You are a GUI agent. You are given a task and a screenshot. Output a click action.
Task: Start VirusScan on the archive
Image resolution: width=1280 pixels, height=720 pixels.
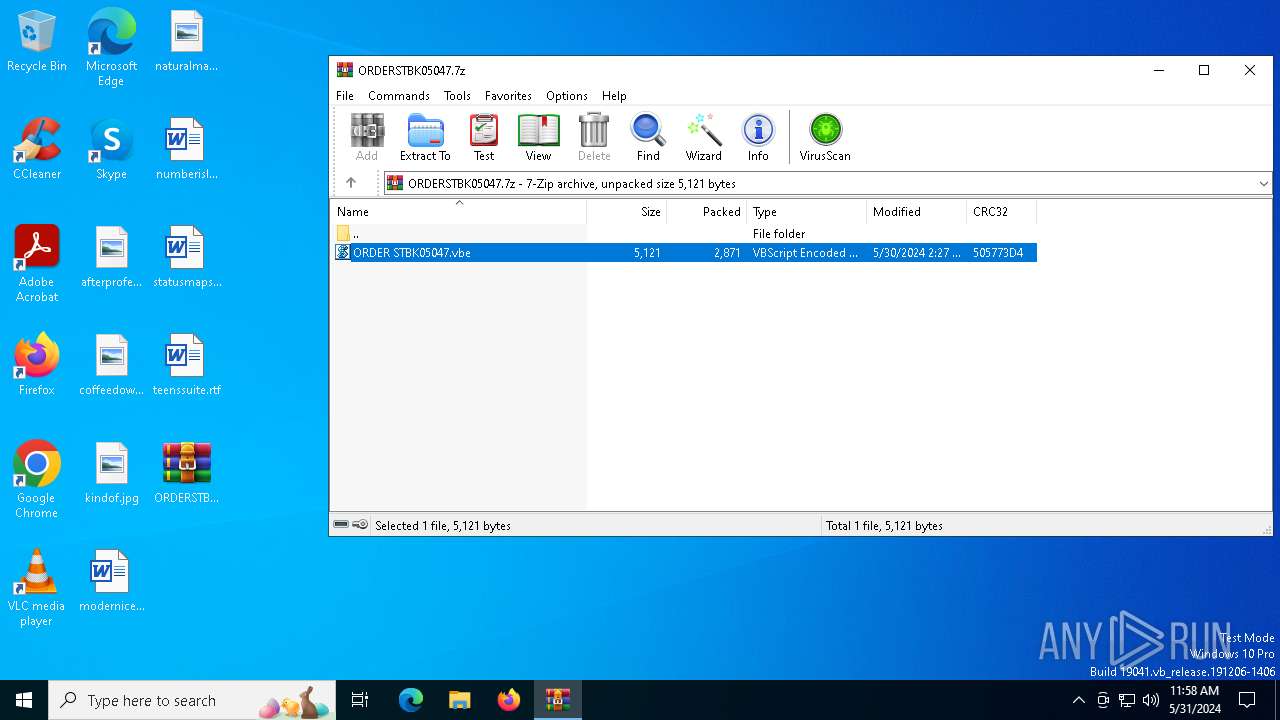click(x=825, y=137)
